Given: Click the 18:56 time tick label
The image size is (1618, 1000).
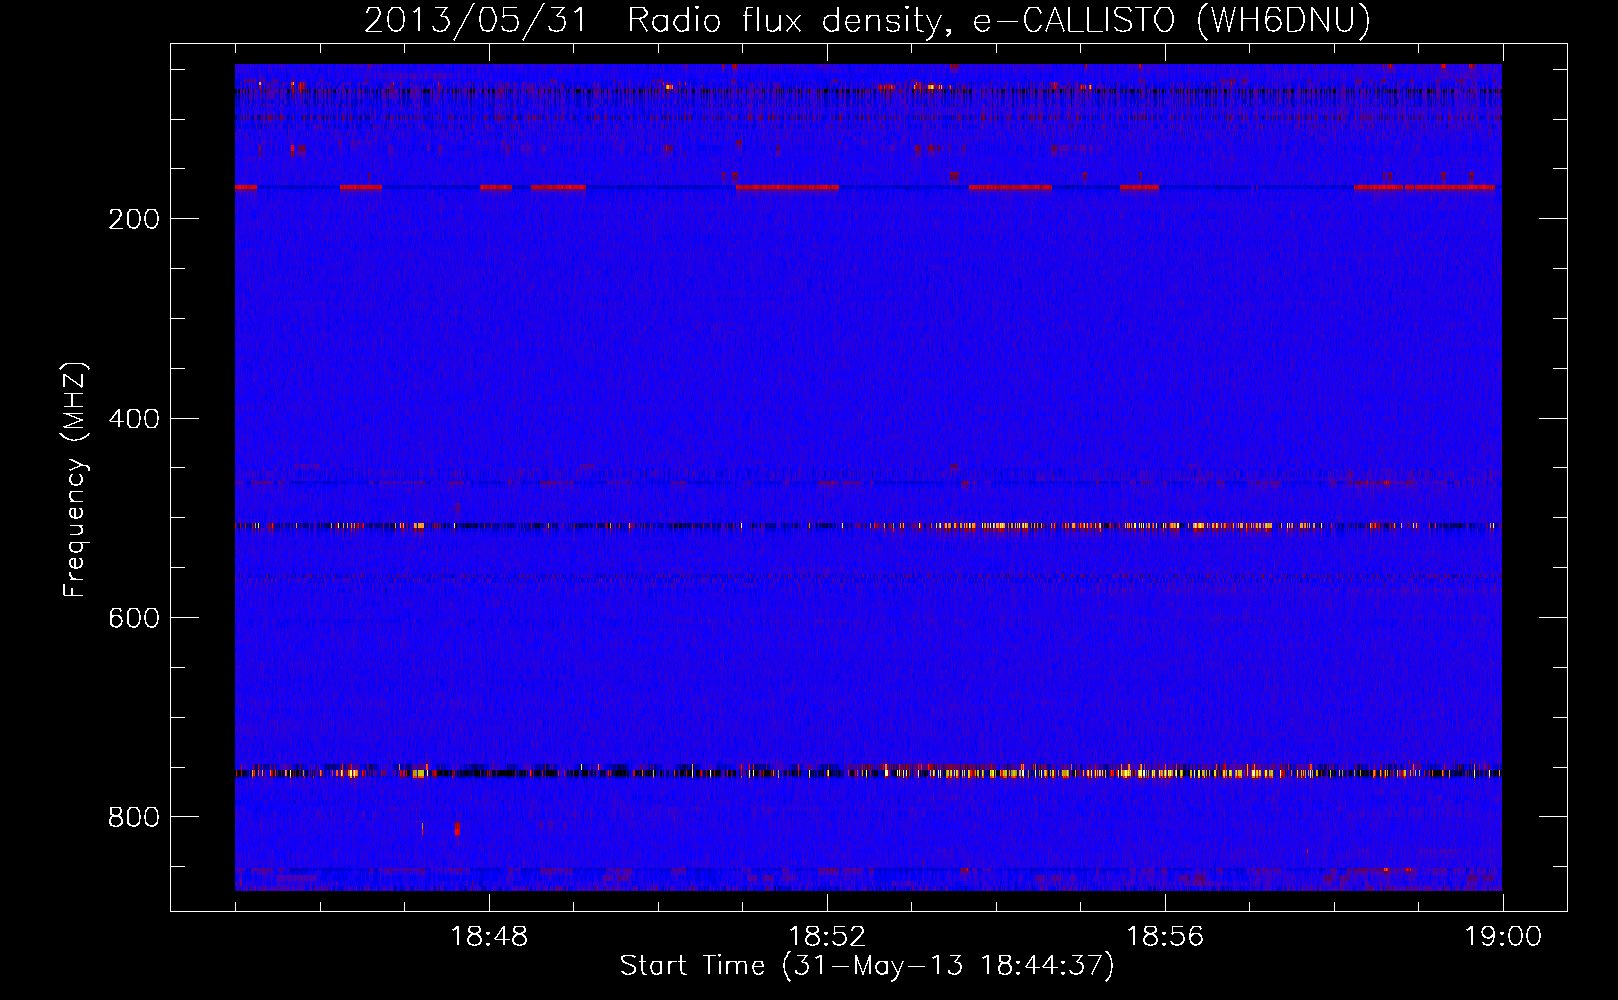Looking at the screenshot, I should 1165,937.
